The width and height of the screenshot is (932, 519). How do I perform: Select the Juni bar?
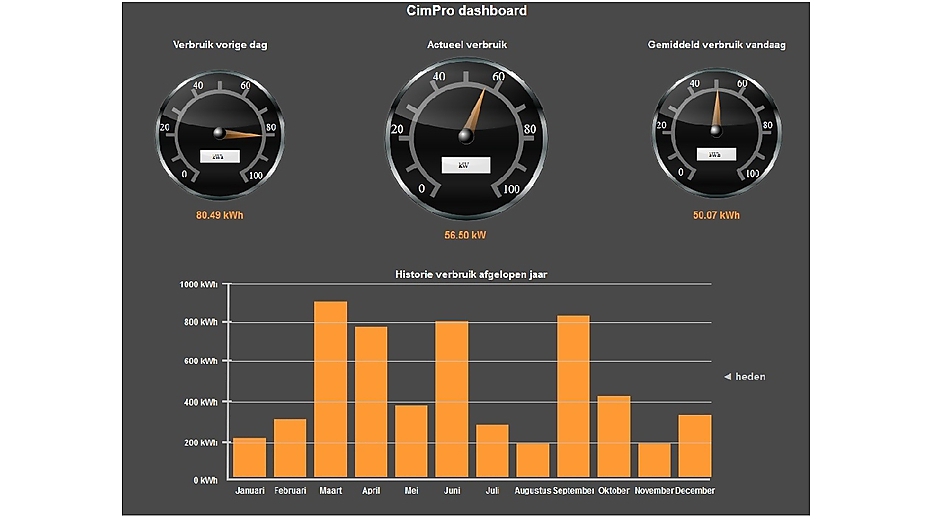click(452, 400)
